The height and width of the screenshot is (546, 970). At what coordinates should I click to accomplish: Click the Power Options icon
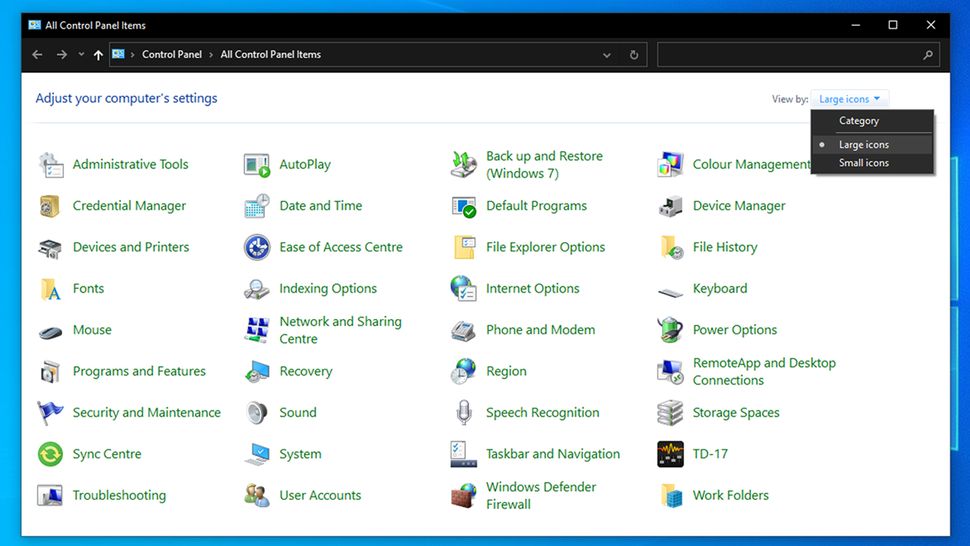(x=670, y=330)
